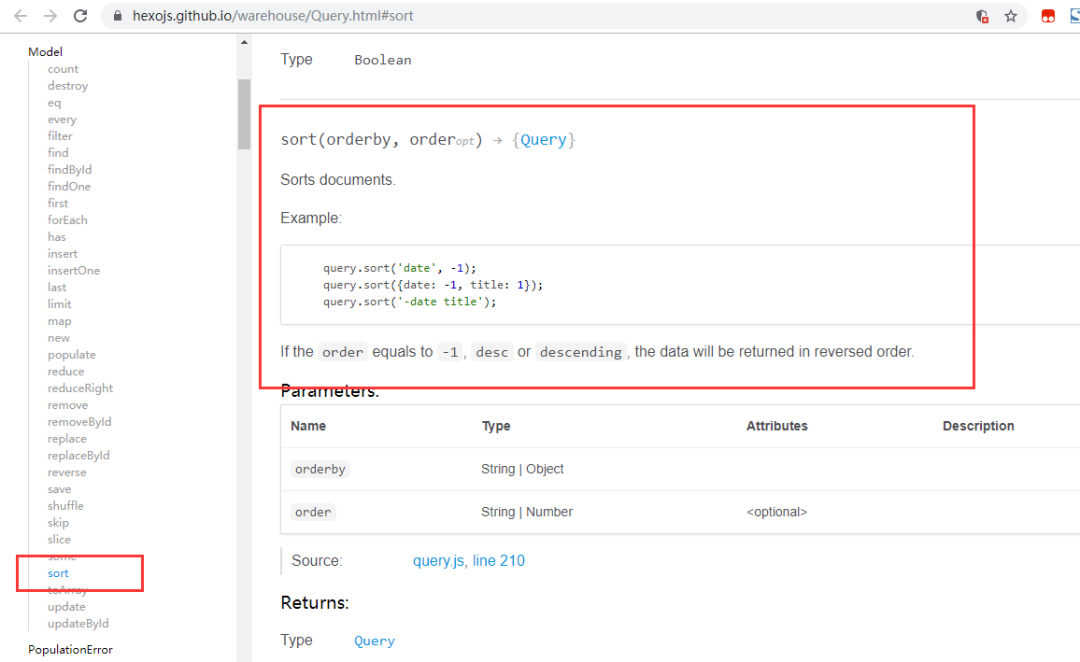Reload the page with the refresh icon

pyautogui.click(x=81, y=16)
